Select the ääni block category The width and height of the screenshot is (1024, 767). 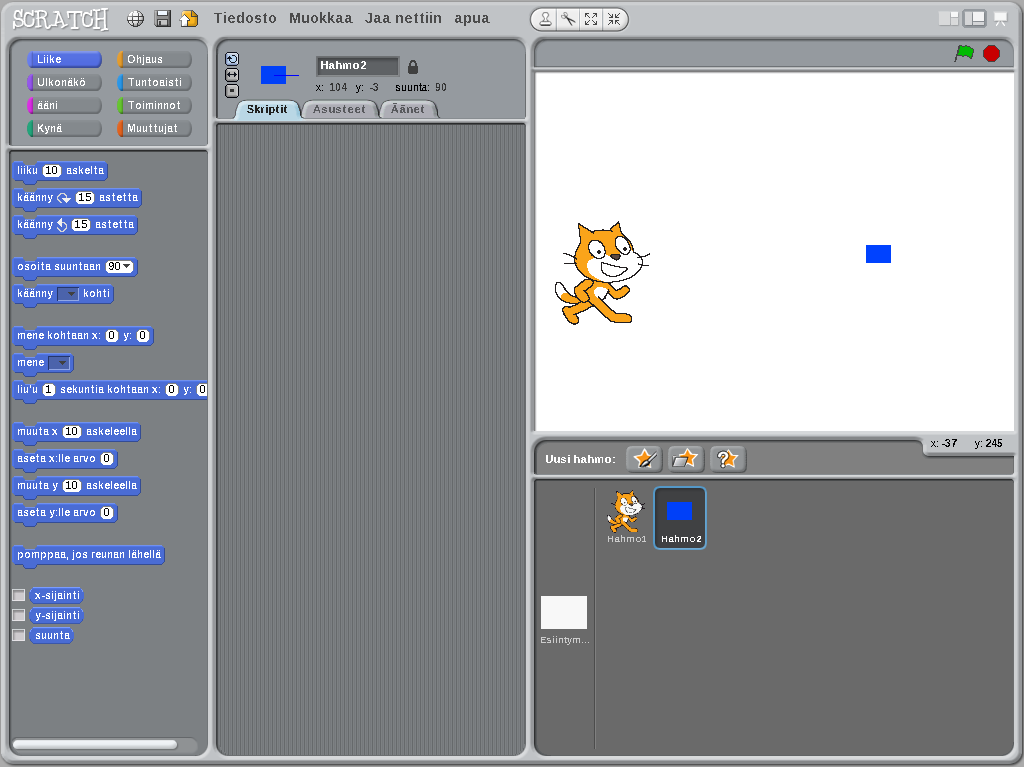click(x=64, y=105)
